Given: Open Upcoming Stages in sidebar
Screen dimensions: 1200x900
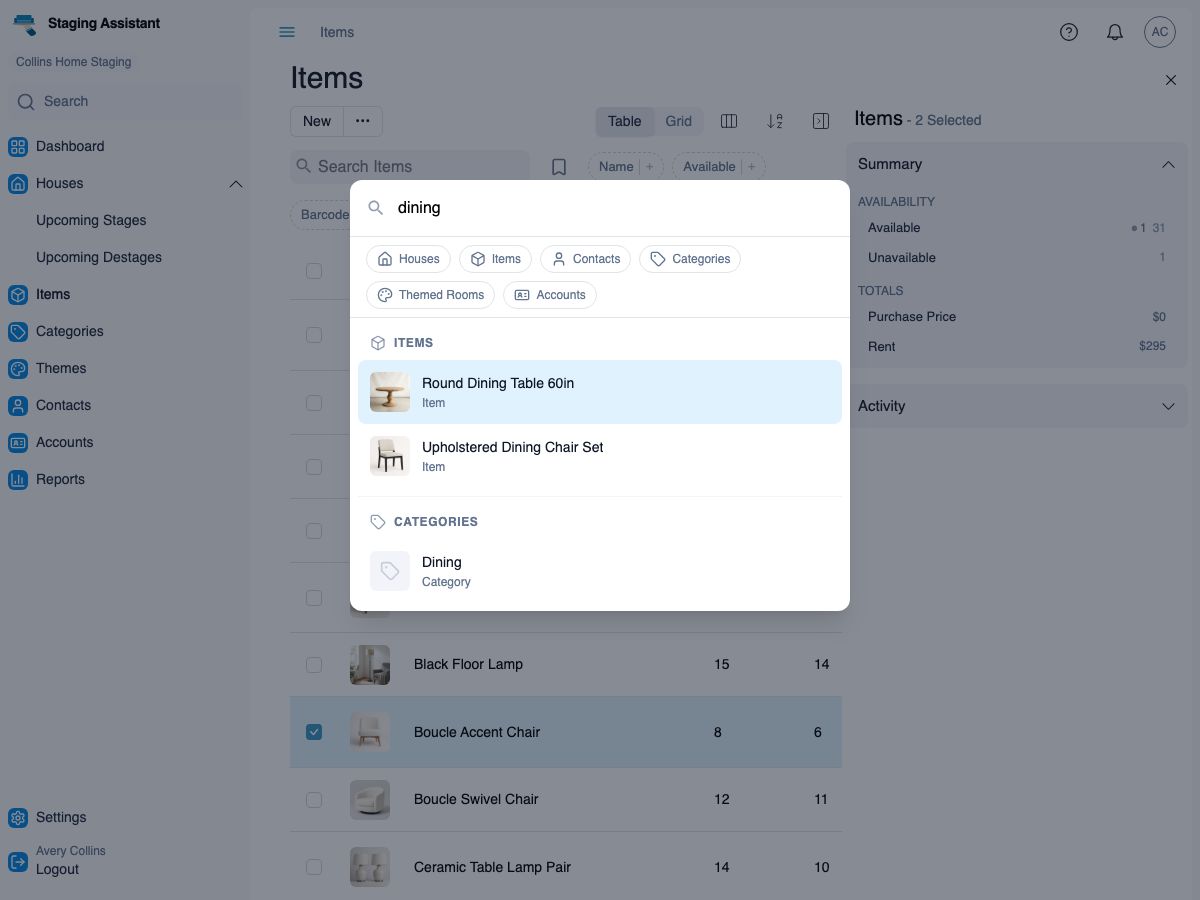Looking at the screenshot, I should click(x=91, y=221).
